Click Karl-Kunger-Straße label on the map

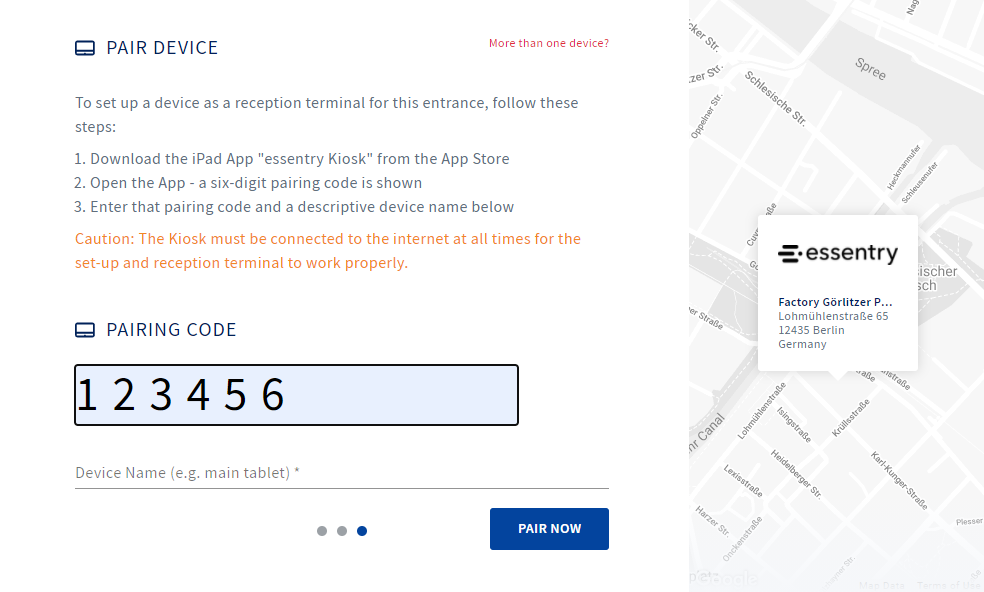tap(899, 480)
